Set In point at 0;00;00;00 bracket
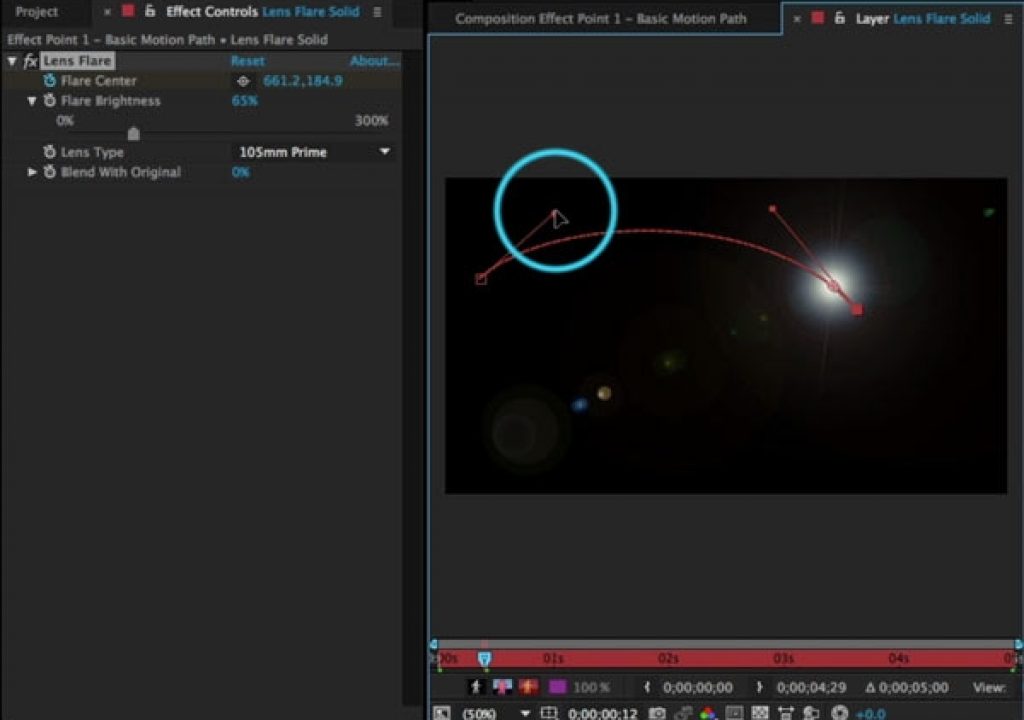1024x720 pixels. (x=647, y=687)
